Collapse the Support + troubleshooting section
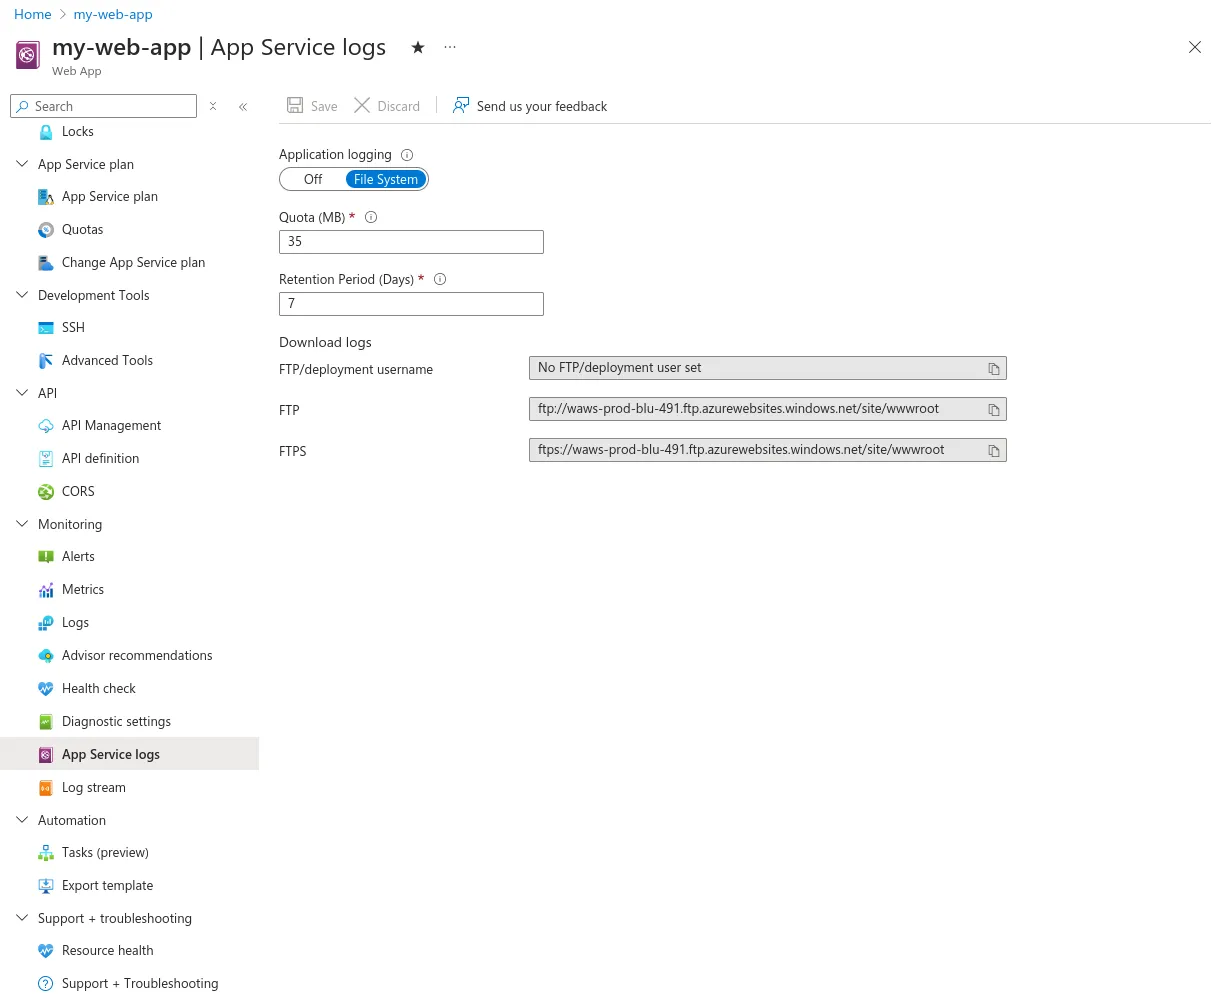The width and height of the screenshot is (1229, 999). 22,918
